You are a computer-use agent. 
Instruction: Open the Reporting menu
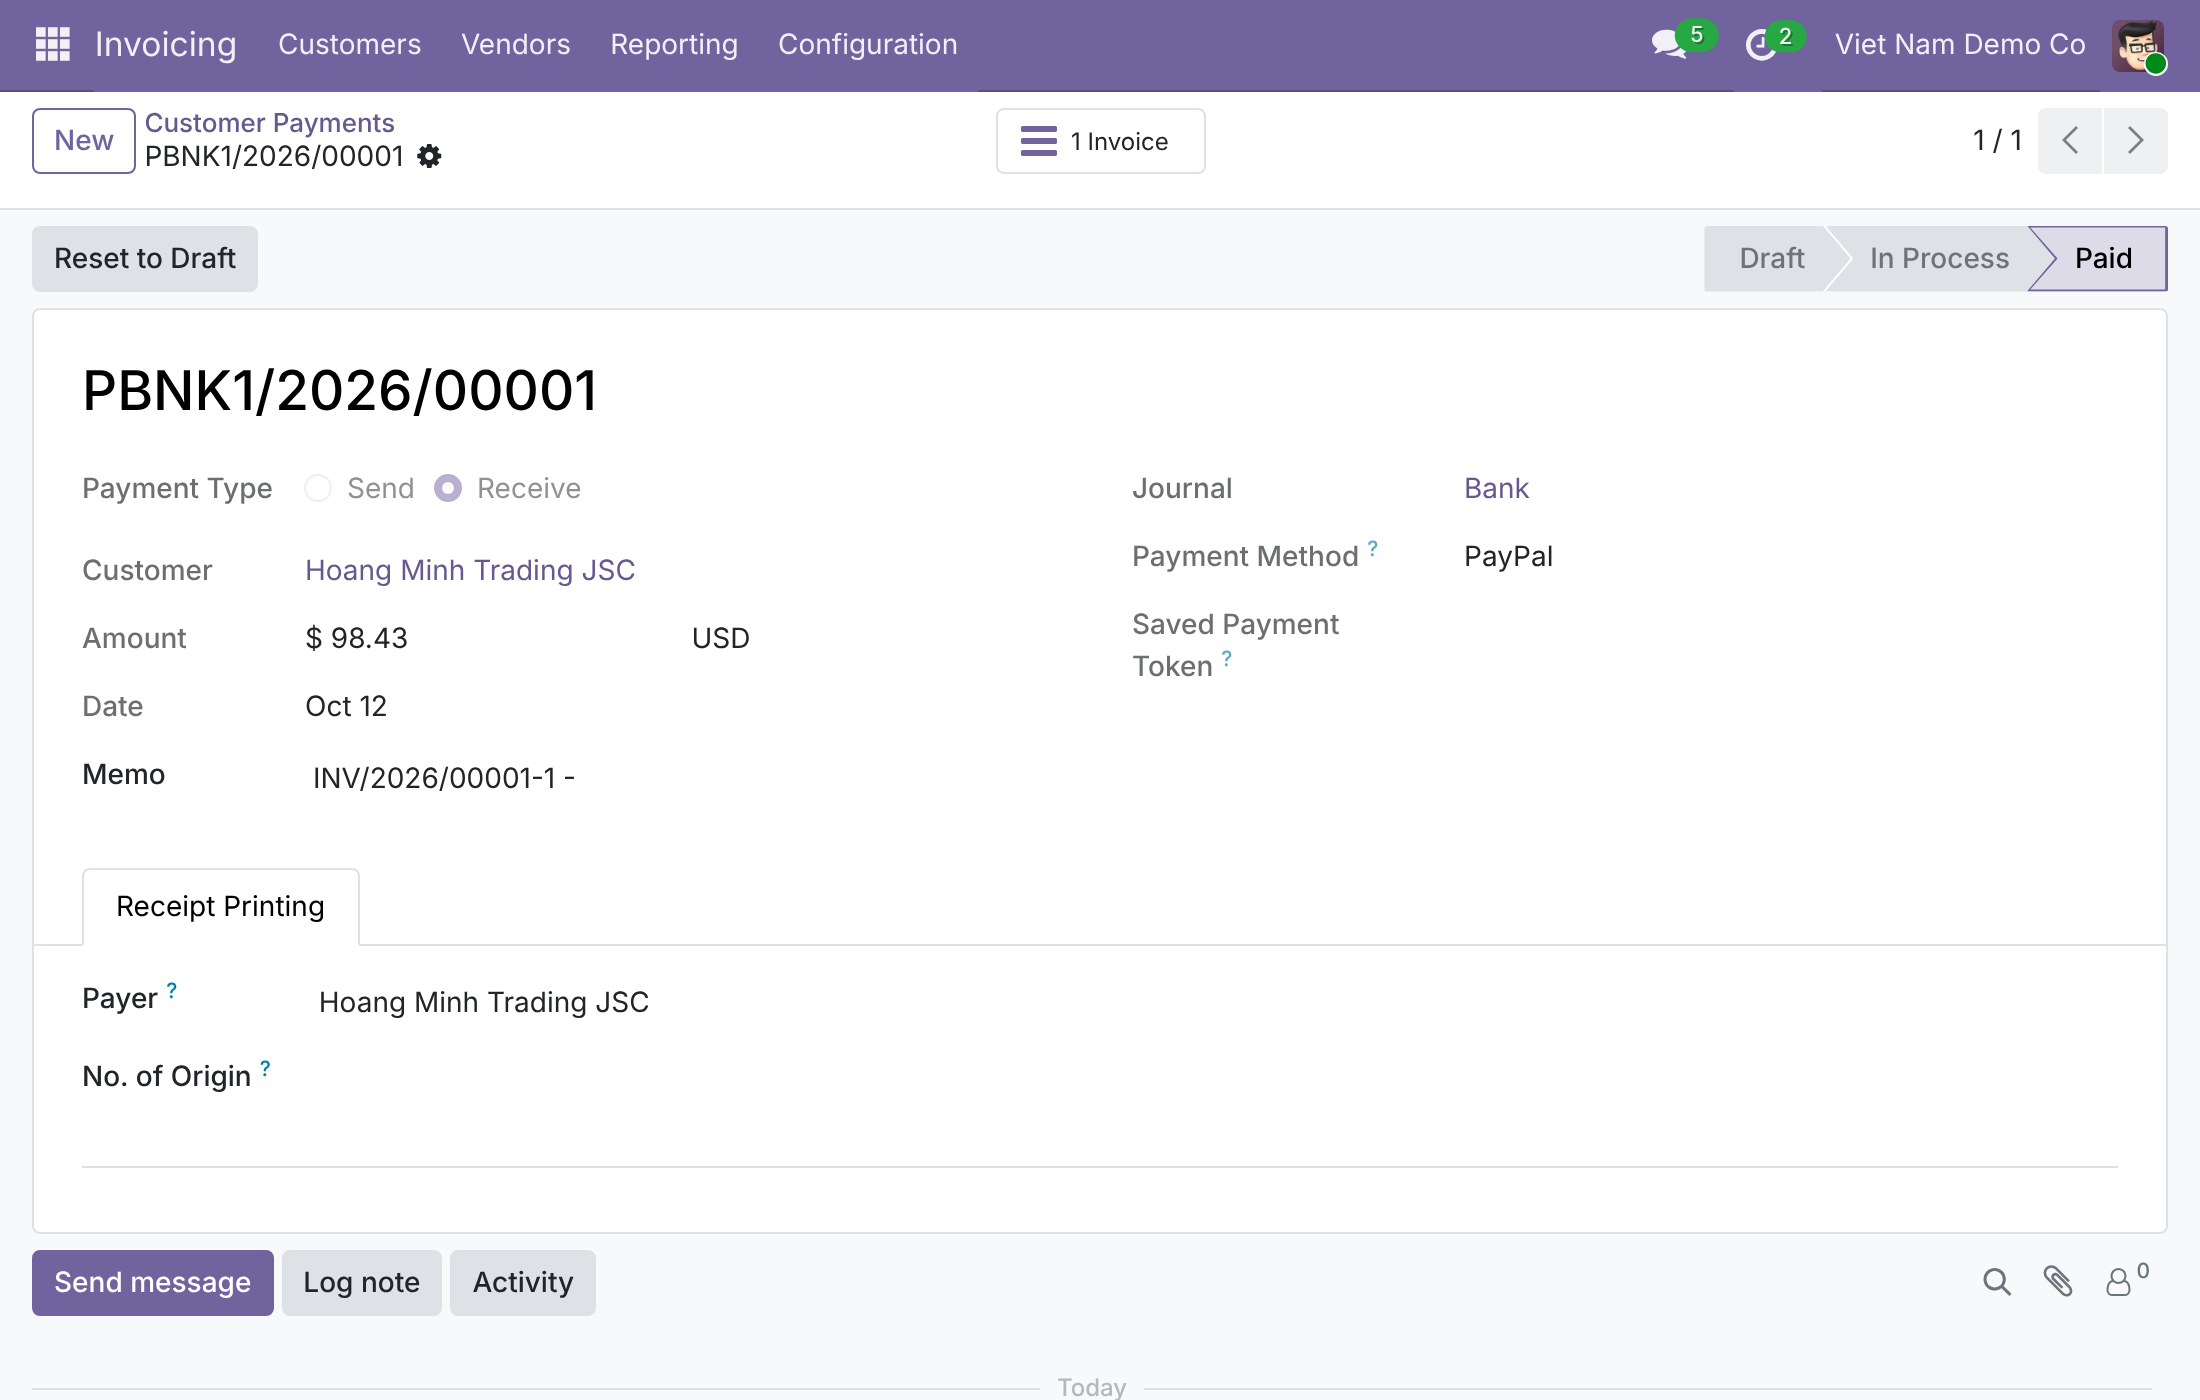(x=674, y=44)
